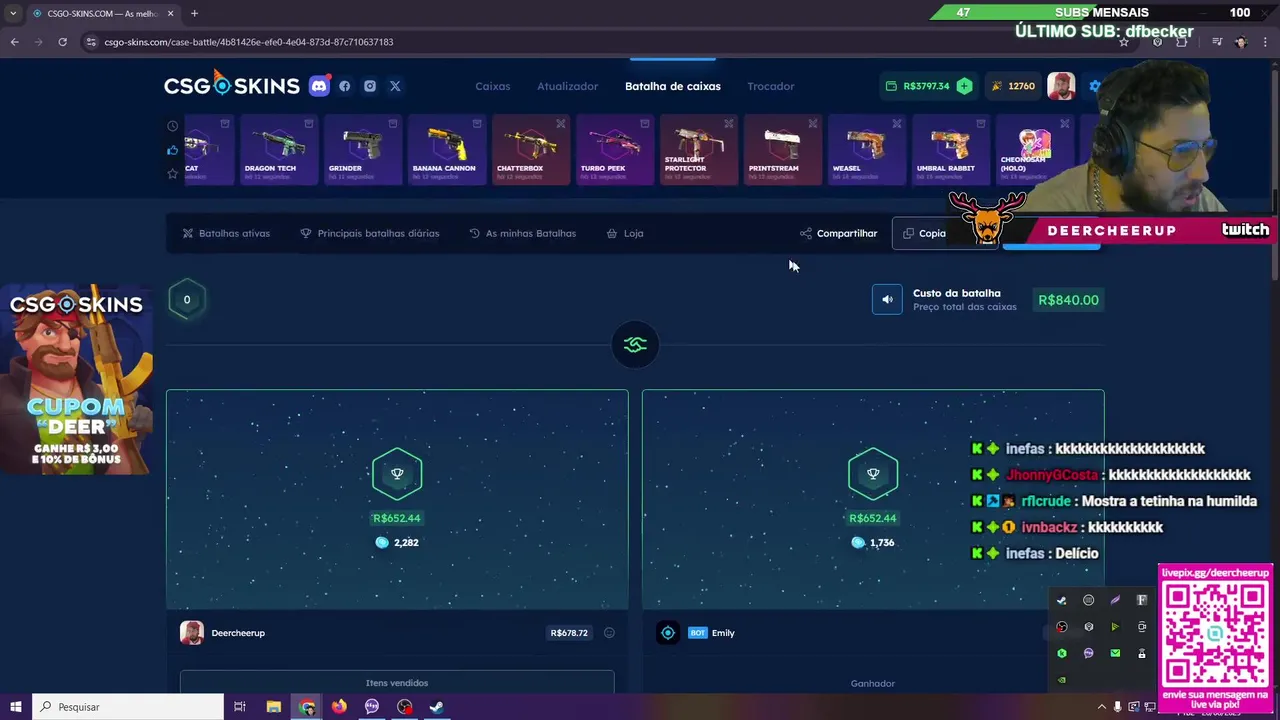Screen dimensions: 1280x720
Task: Open the Starlight Protector drop card
Action: click(699, 150)
